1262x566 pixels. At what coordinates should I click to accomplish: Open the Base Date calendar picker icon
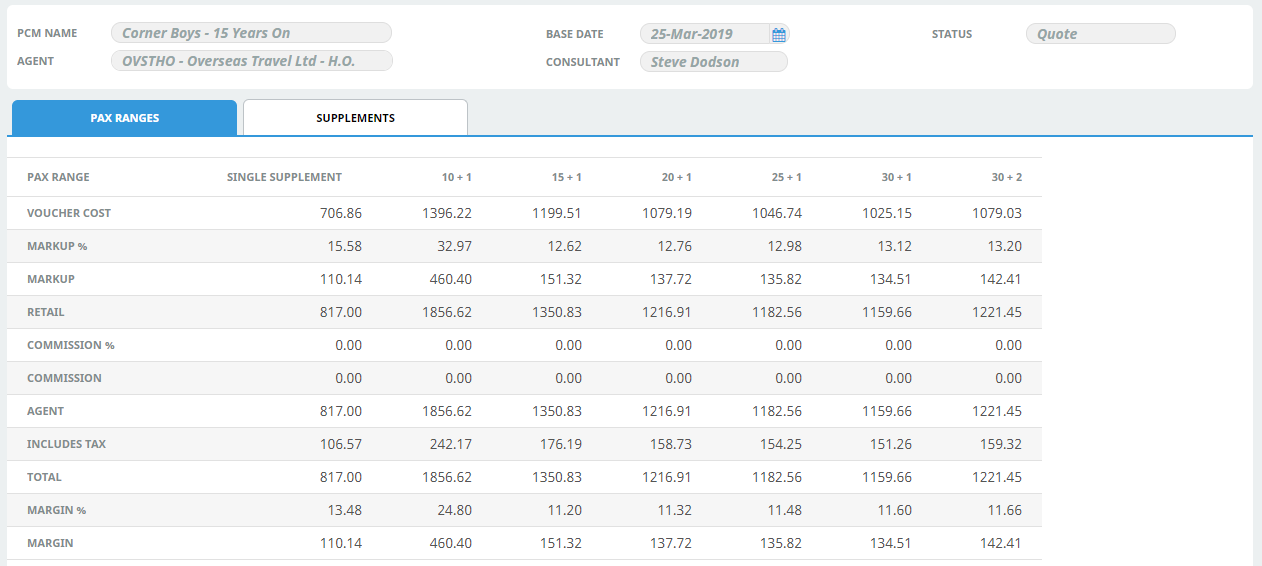pyautogui.click(x=779, y=34)
